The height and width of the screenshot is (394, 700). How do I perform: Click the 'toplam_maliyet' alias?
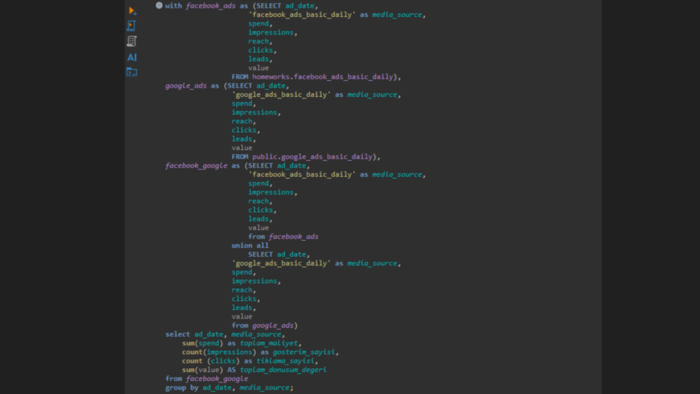(x=269, y=343)
